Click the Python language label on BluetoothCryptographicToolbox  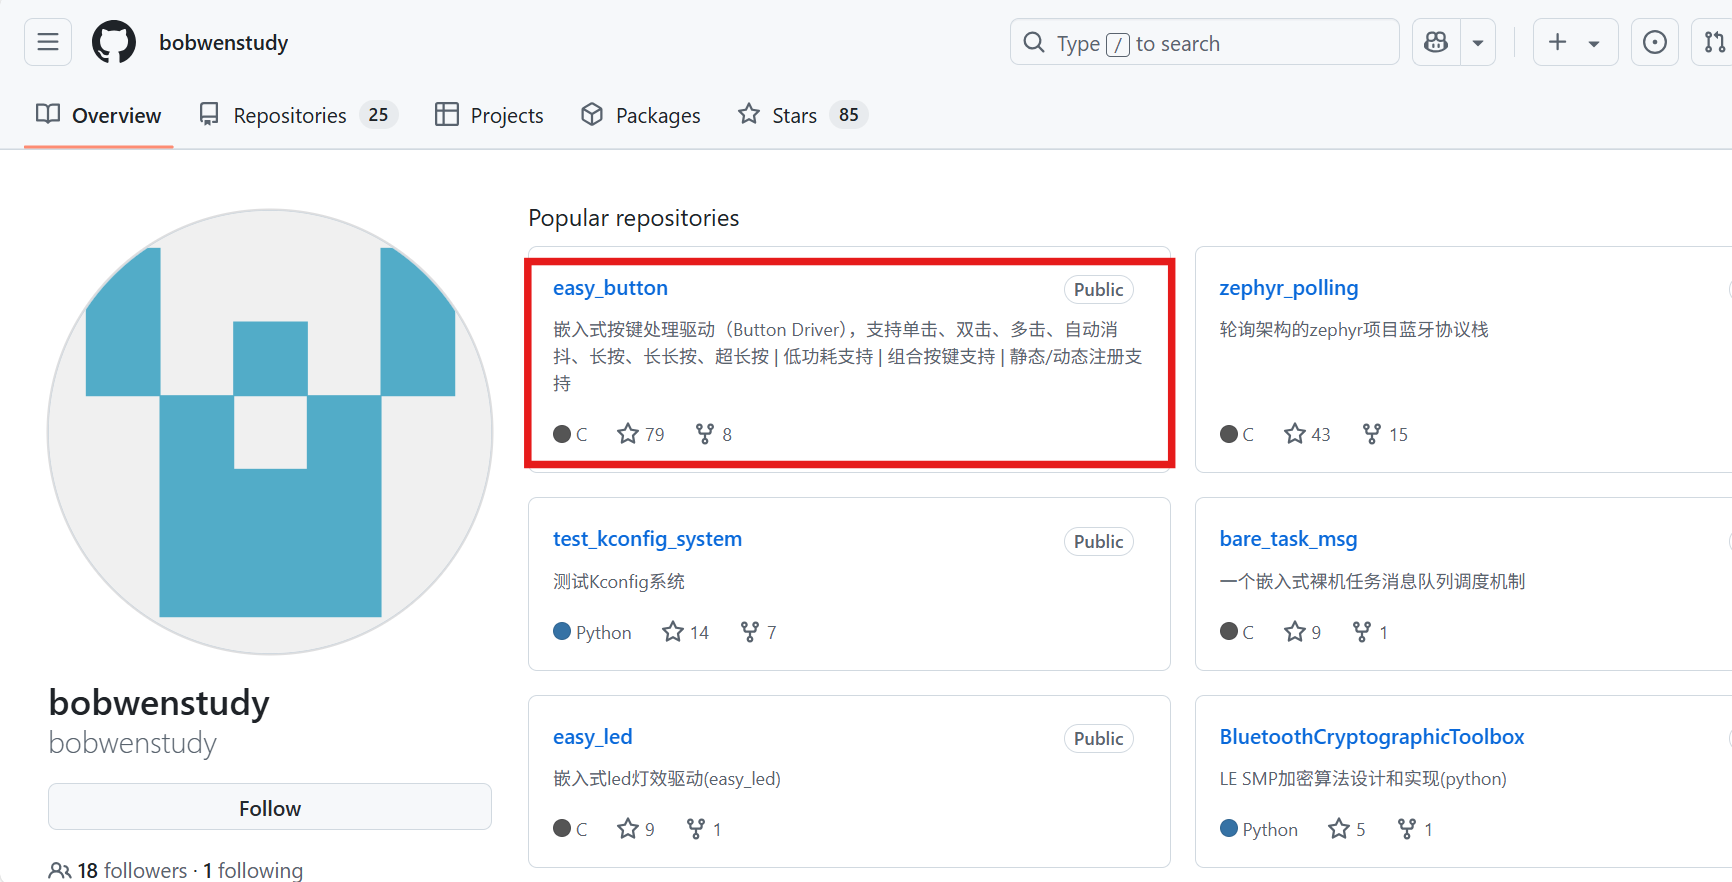1259,829
